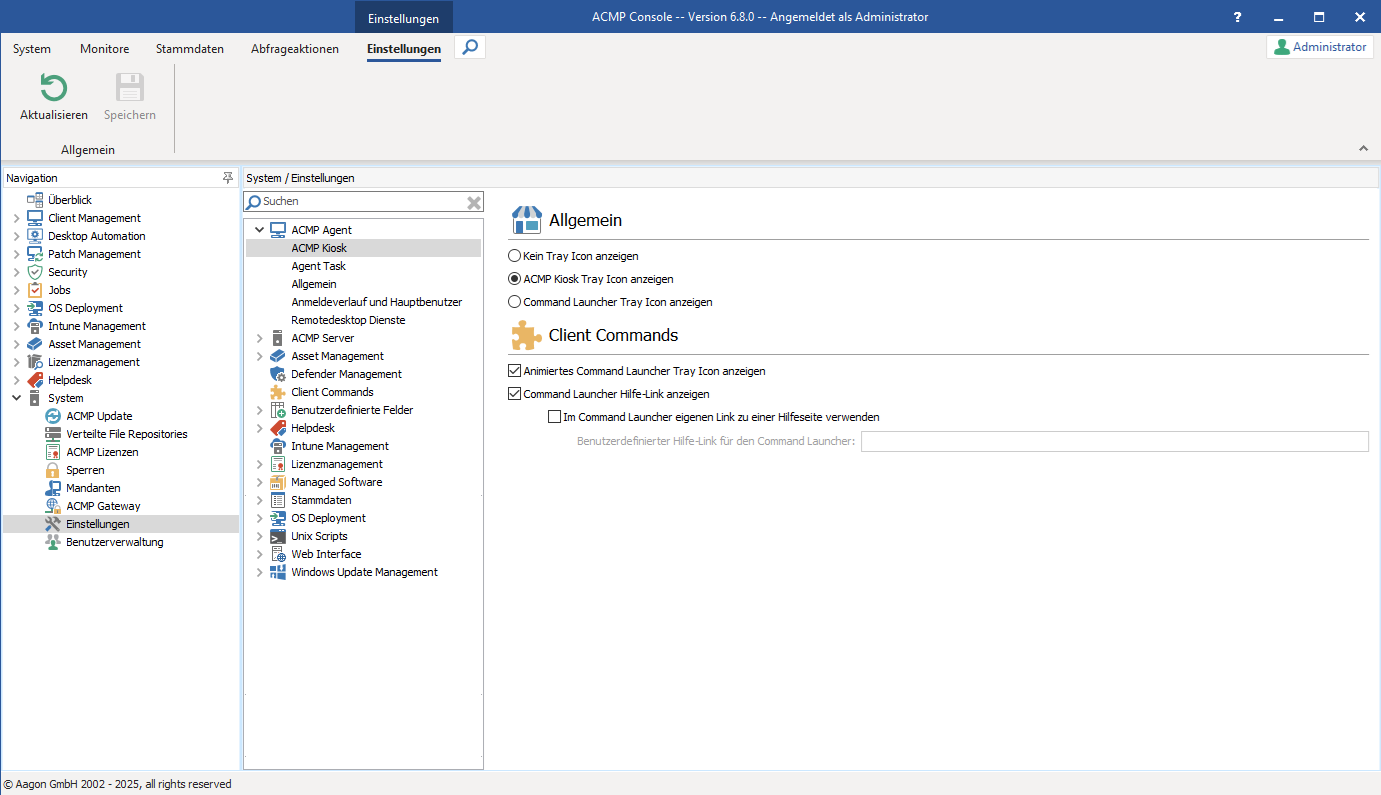Click the Administrator account button
The image size is (1381, 795).
pos(1319,47)
